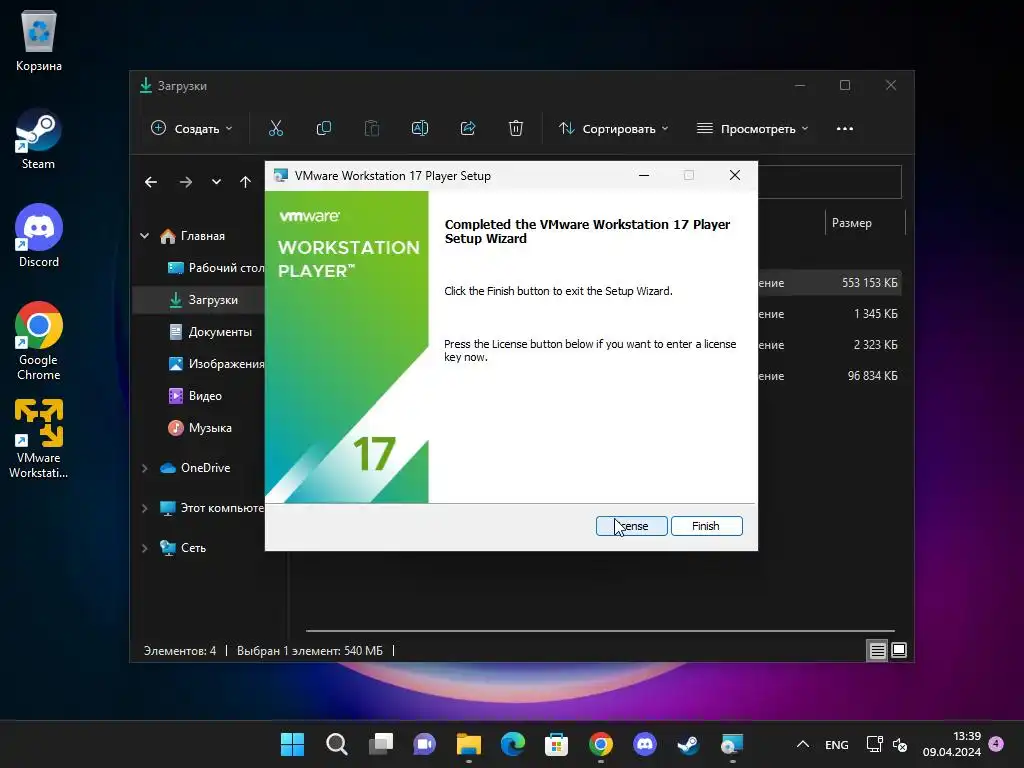The image size is (1024, 768).
Task: Open the Google Chrome desktop shortcut
Action: (39, 341)
